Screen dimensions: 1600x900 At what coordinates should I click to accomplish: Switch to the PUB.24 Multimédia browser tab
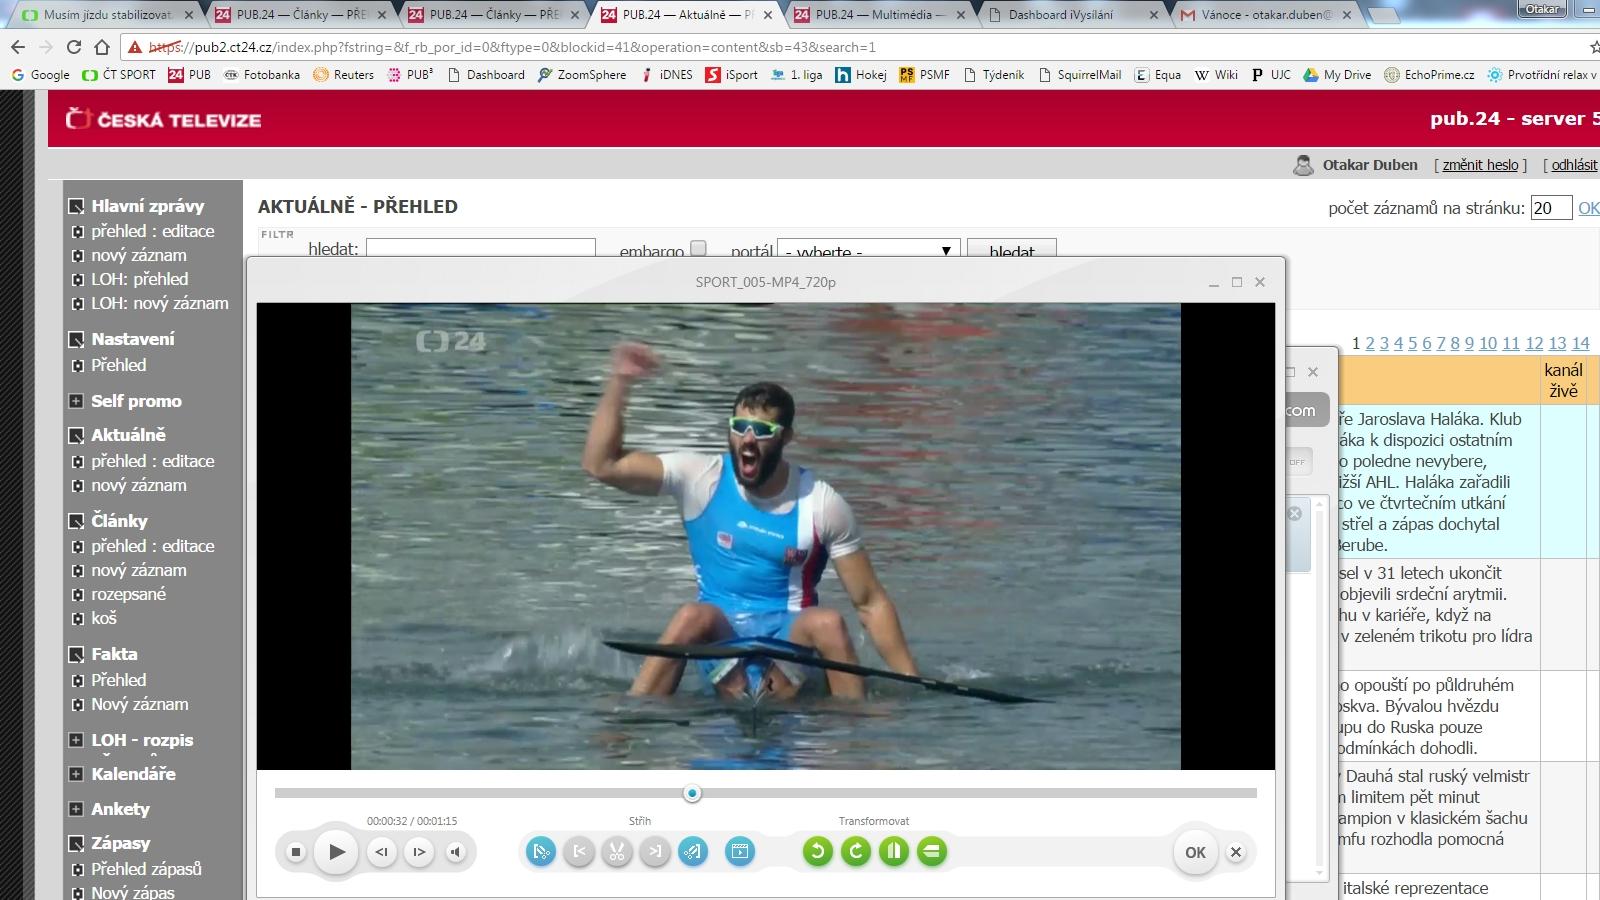872,15
